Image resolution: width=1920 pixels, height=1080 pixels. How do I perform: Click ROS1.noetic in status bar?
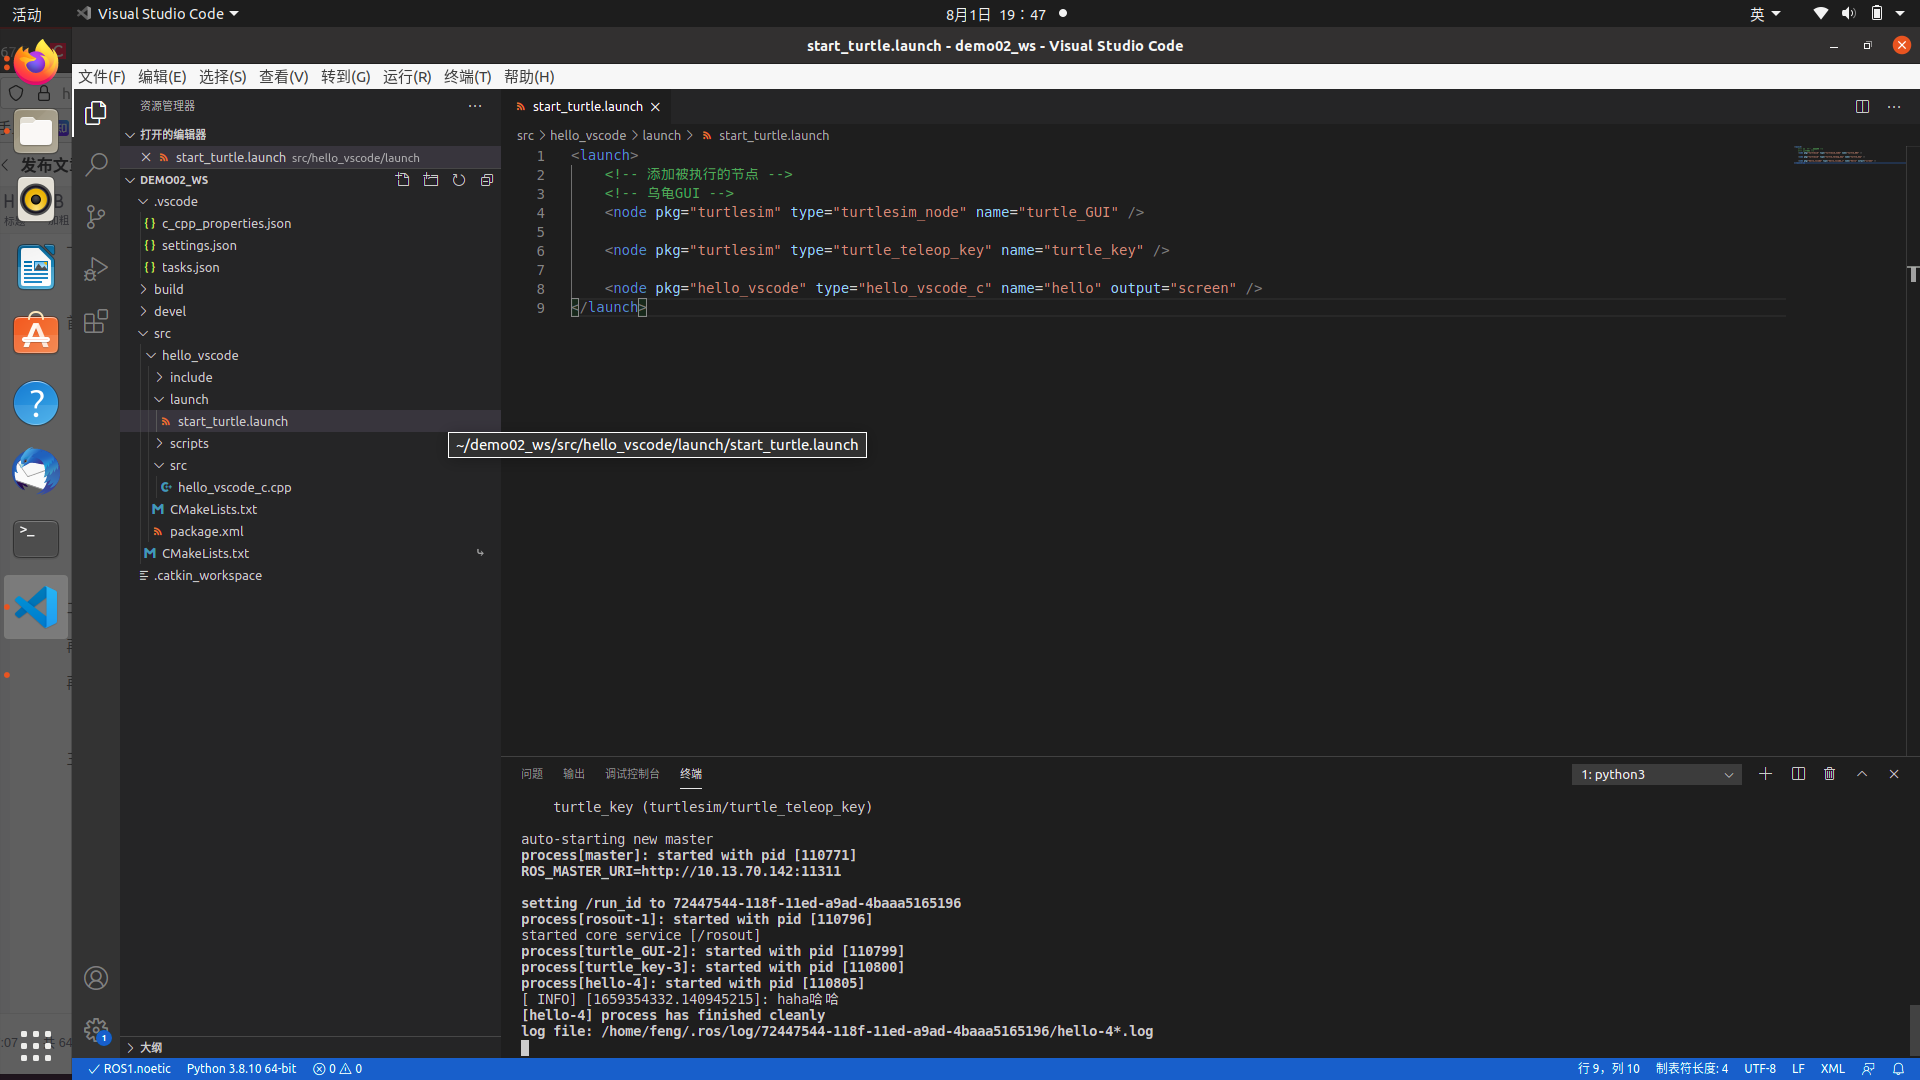tap(130, 1068)
